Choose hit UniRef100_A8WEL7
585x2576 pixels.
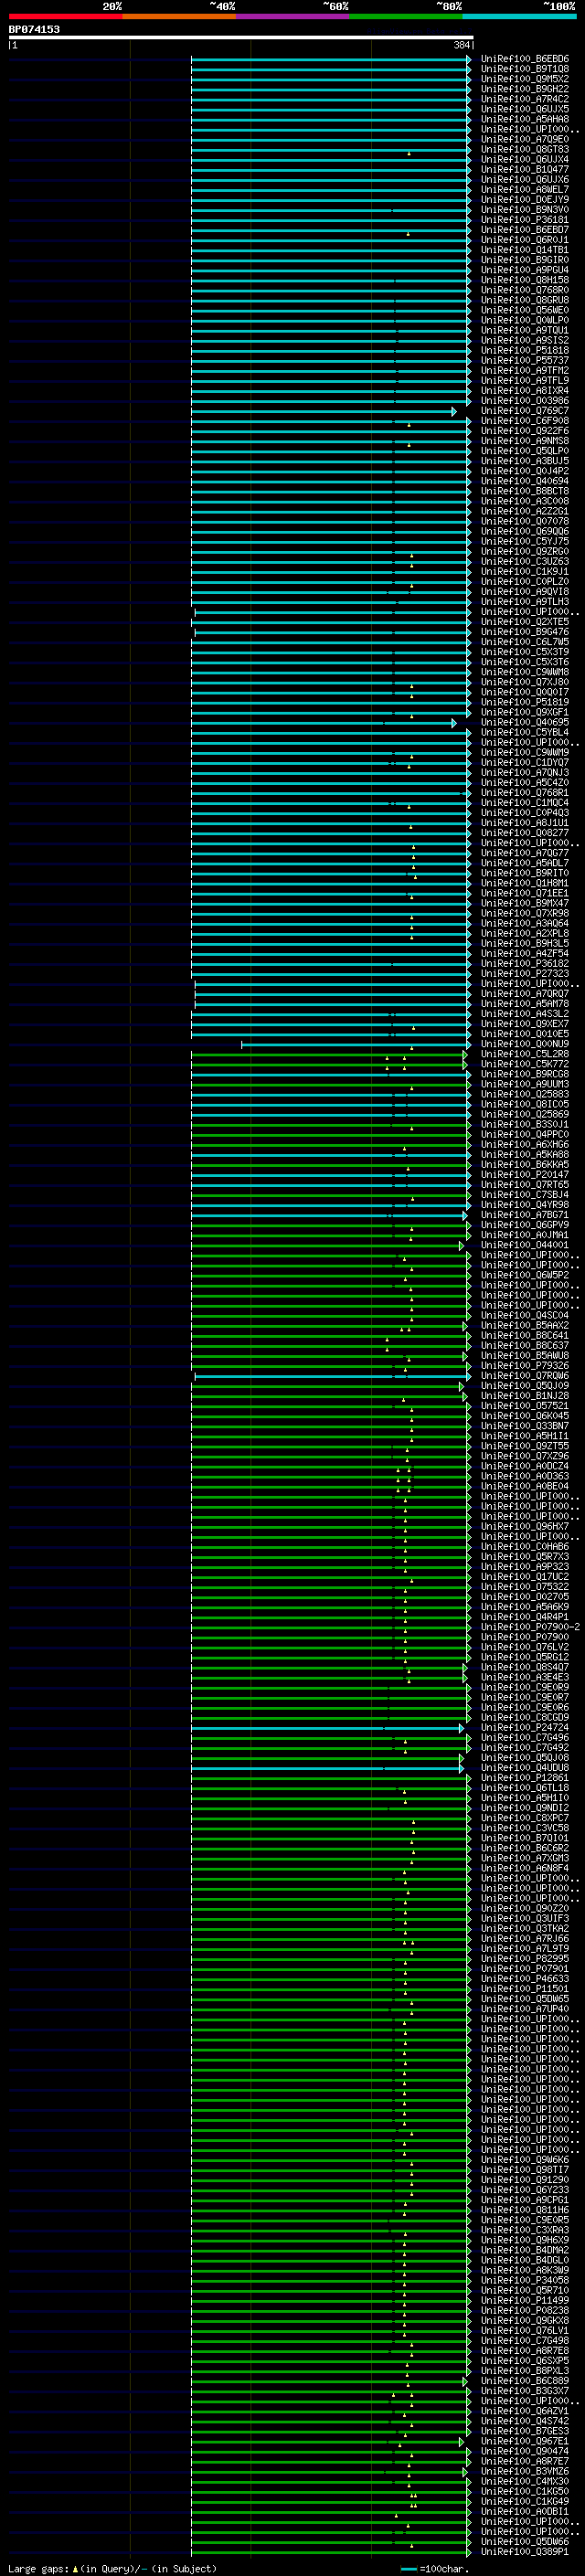coord(525,190)
